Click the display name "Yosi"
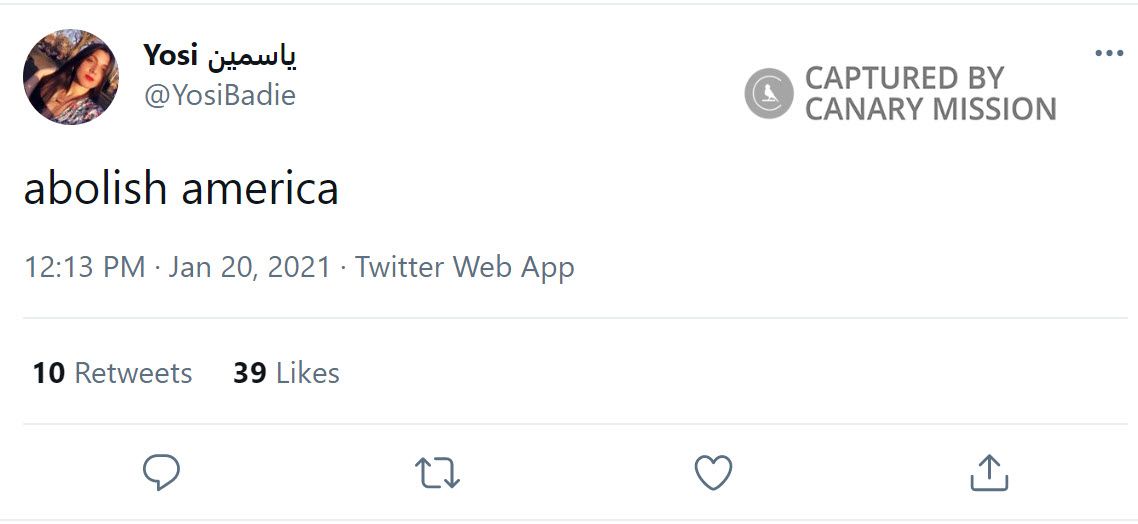1138x524 pixels. click(173, 55)
